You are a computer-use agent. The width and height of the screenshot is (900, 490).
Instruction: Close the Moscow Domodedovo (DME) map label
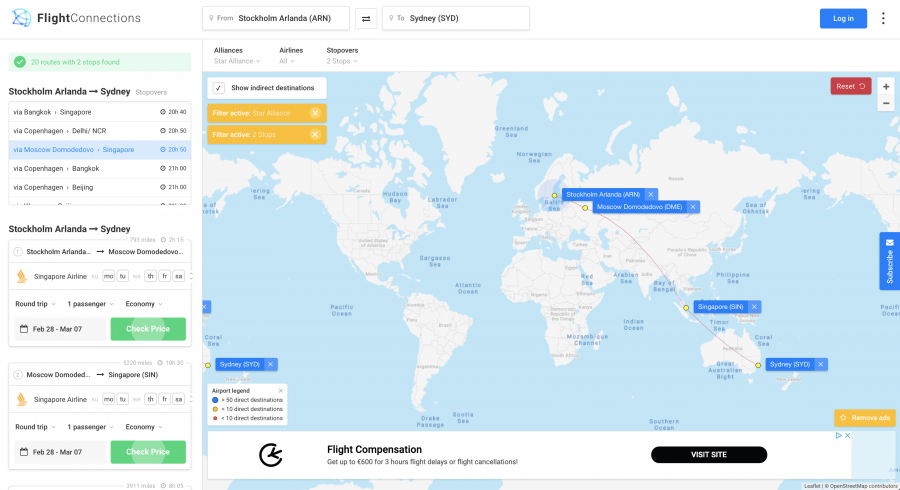point(693,207)
